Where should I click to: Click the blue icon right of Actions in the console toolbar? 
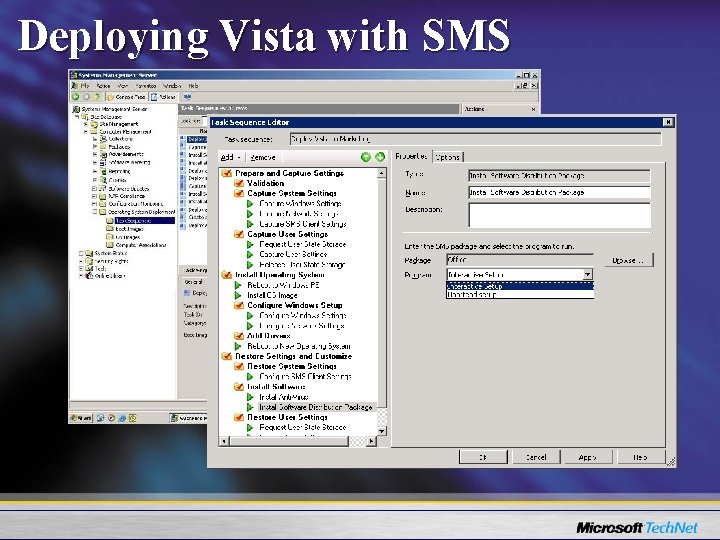click(x=187, y=96)
